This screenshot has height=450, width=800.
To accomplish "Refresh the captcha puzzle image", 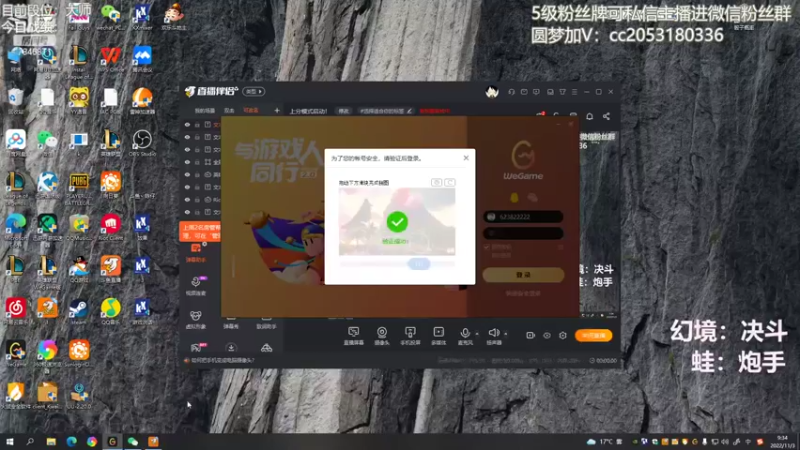I will (x=449, y=182).
